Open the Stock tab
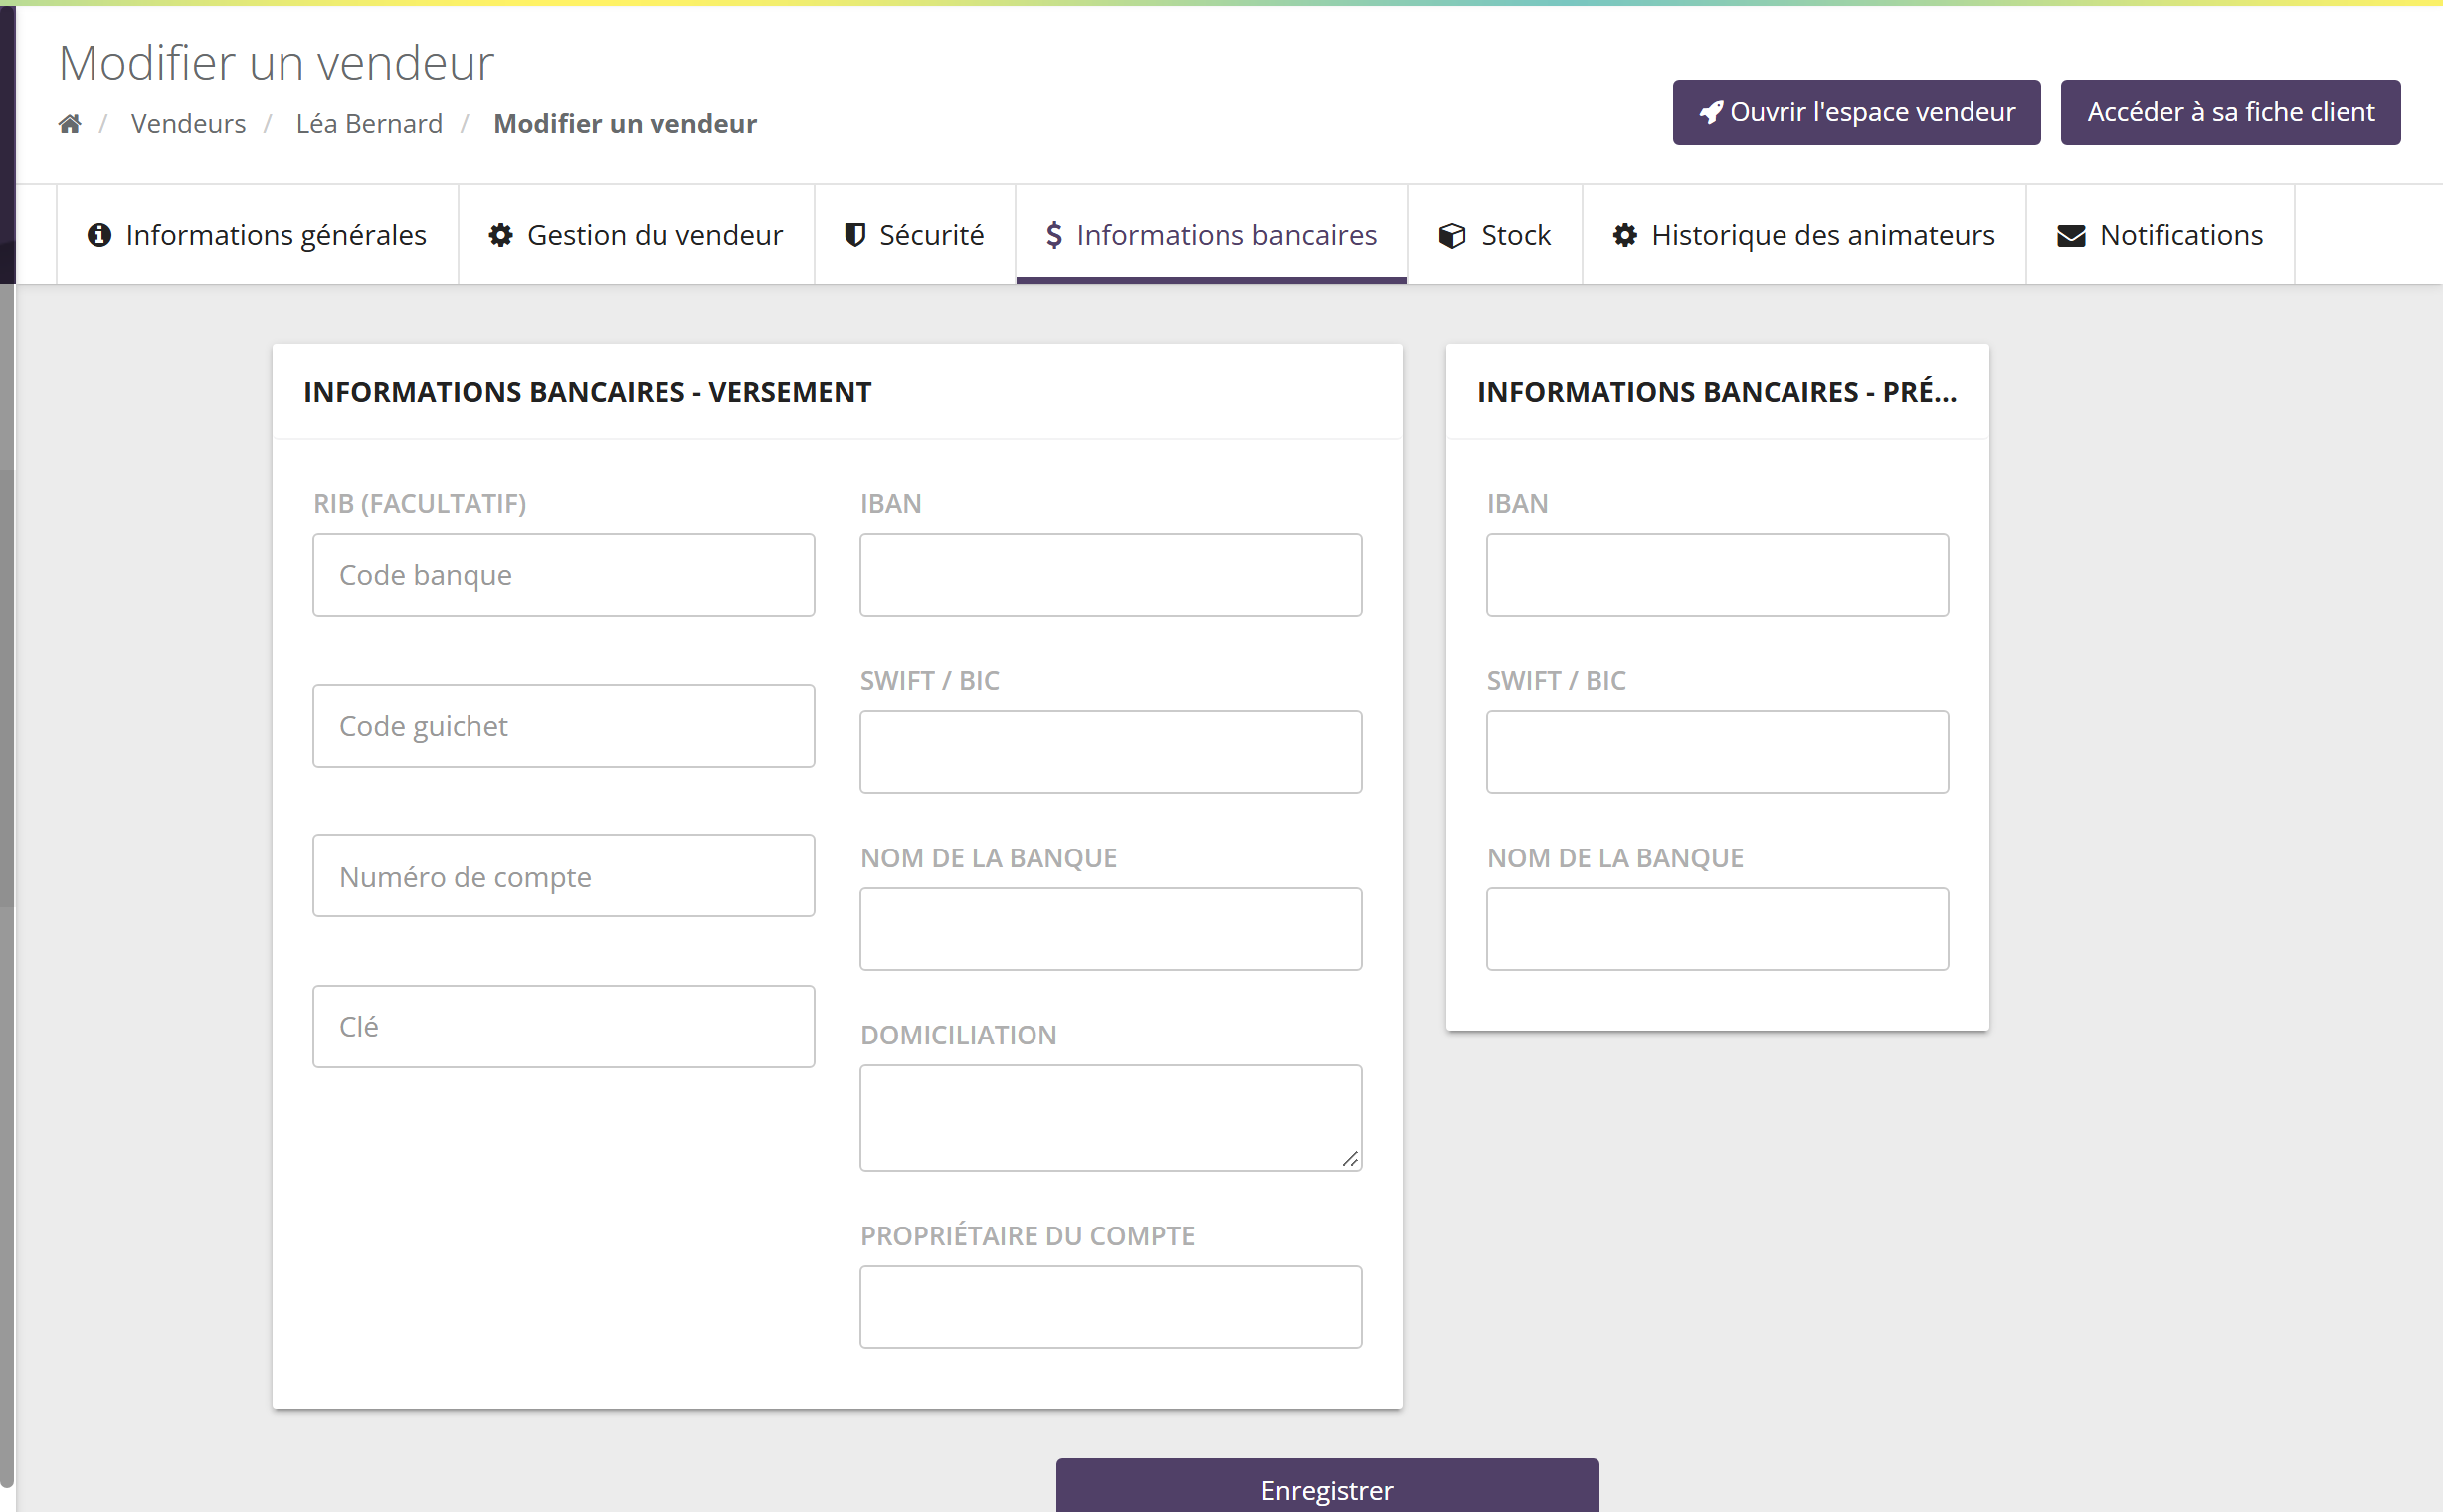The image size is (2443, 1512). point(1495,235)
